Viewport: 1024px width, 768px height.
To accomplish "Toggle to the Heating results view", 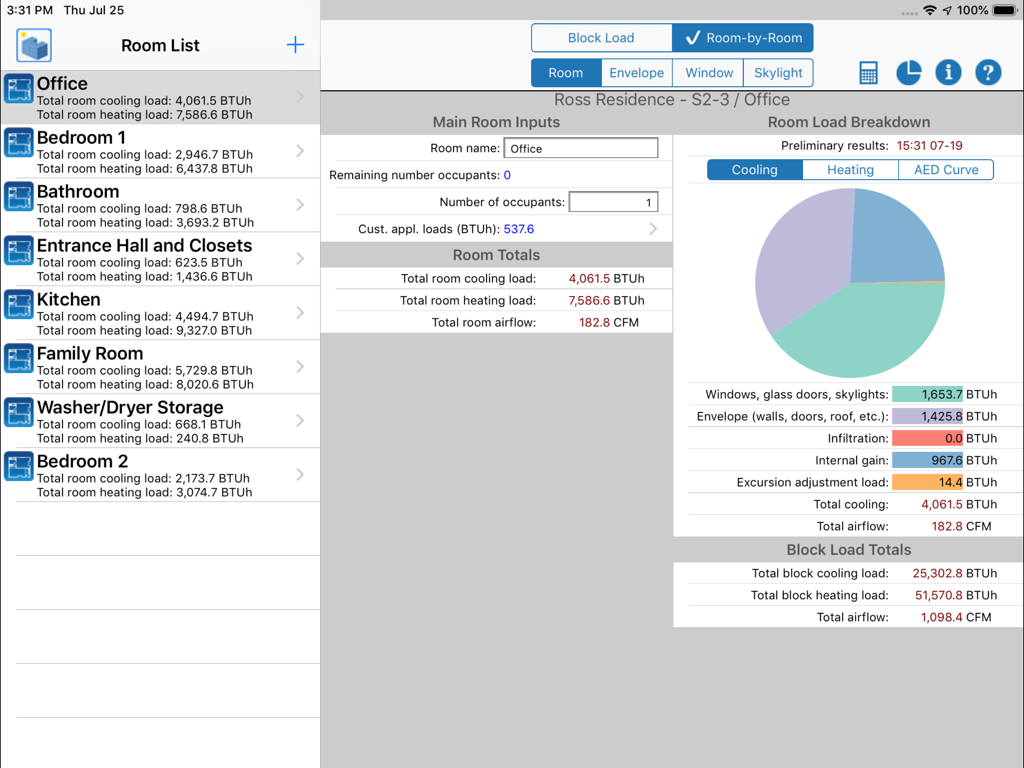I will 849,169.
